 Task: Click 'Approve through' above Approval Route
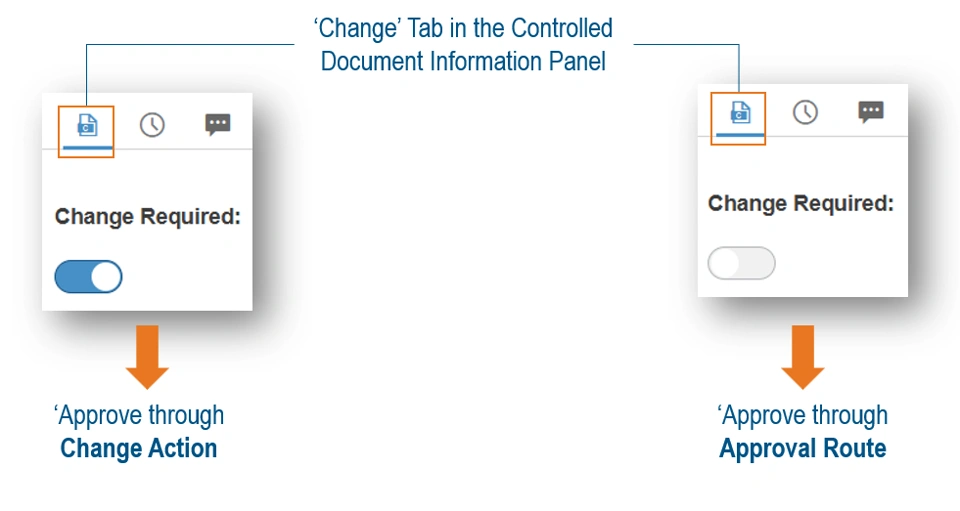803,415
